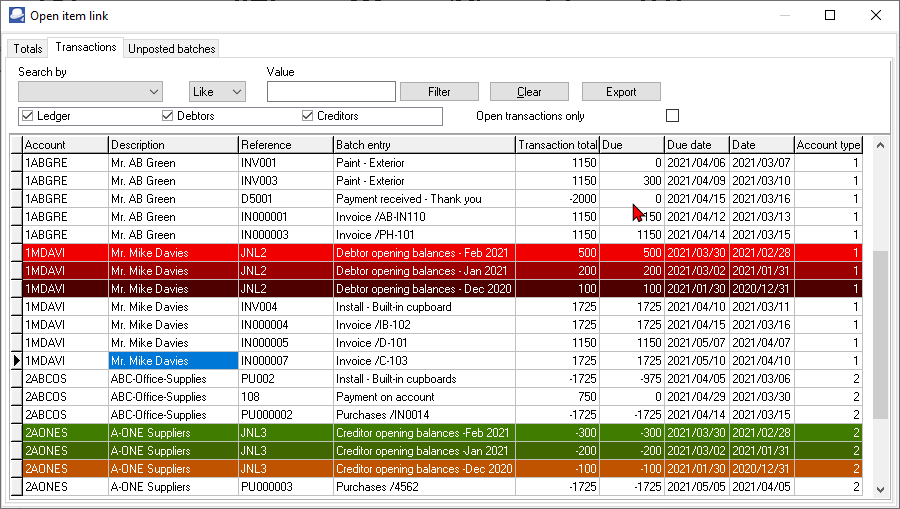Click 'Payment received - Thank you' cell
This screenshot has height=509, width=900.
tap(424, 199)
